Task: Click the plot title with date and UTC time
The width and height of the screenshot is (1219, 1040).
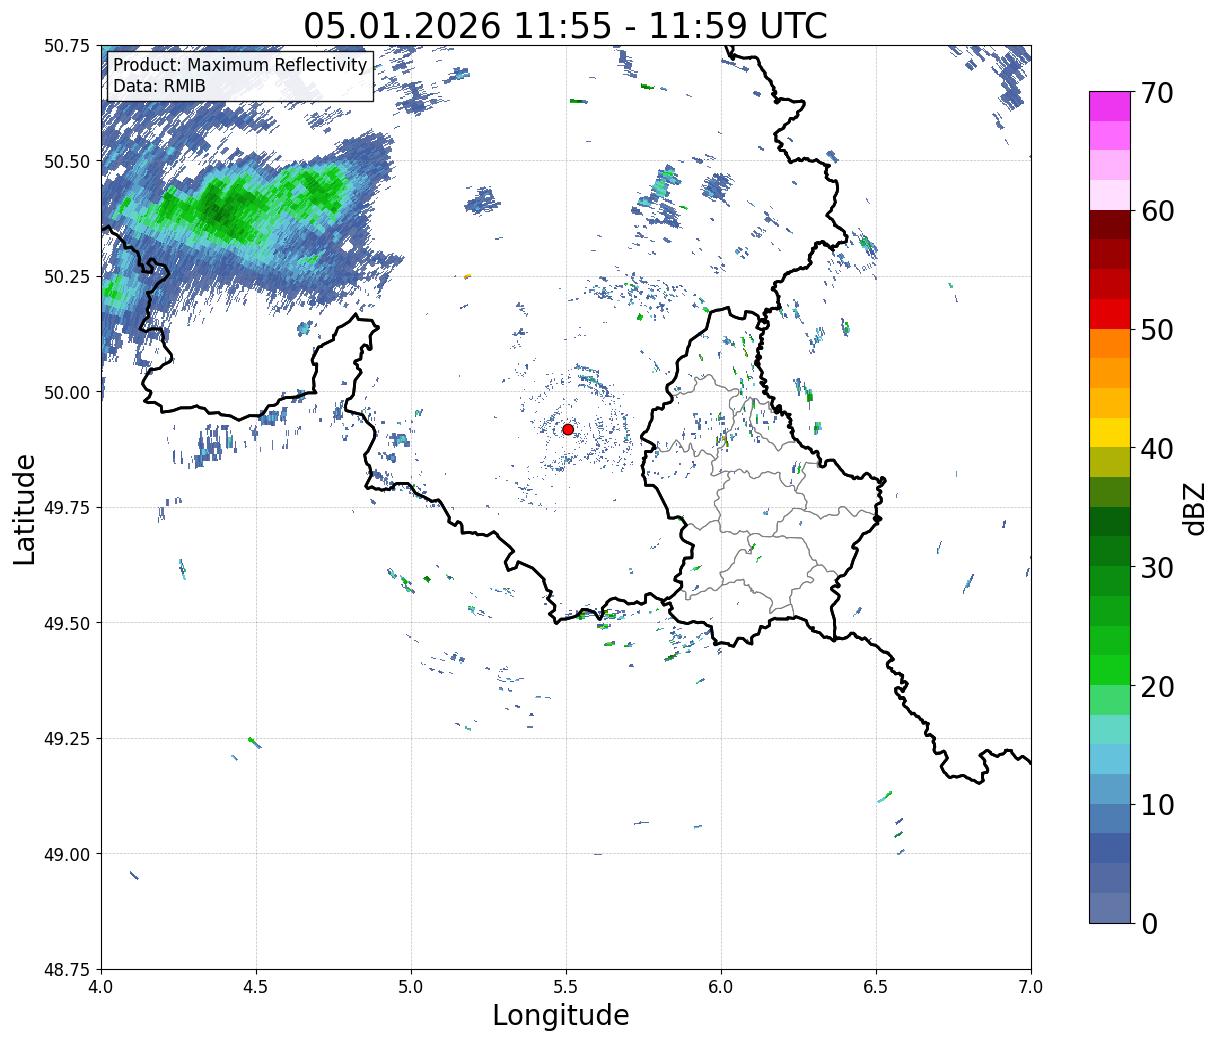Action: coord(565,26)
